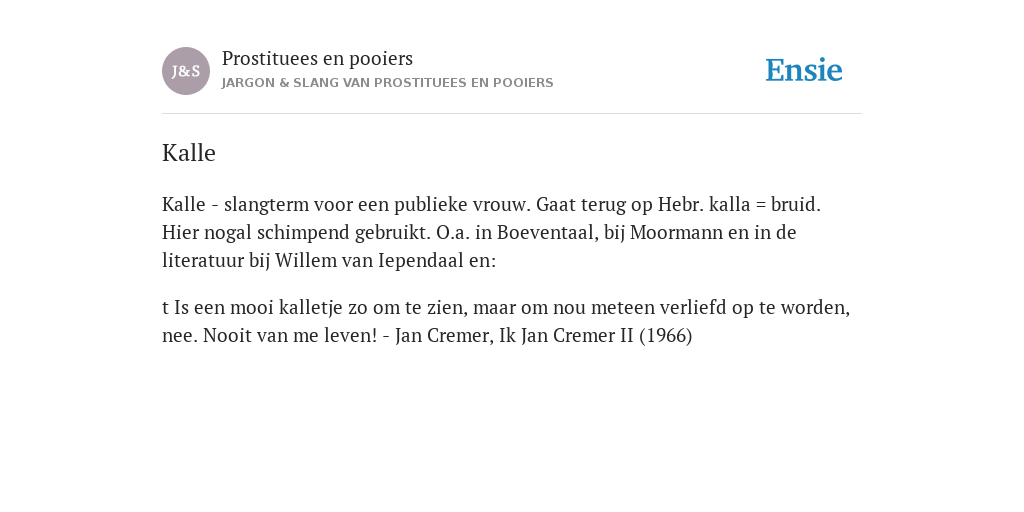Click the J&S round avatar icon
This screenshot has width=1024, height=512.
pos(185,71)
